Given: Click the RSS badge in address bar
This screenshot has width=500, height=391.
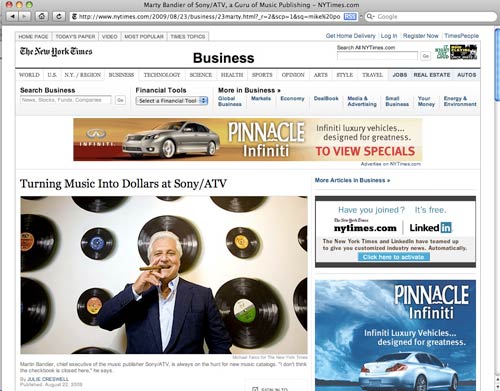Looking at the screenshot, I should (350, 16).
